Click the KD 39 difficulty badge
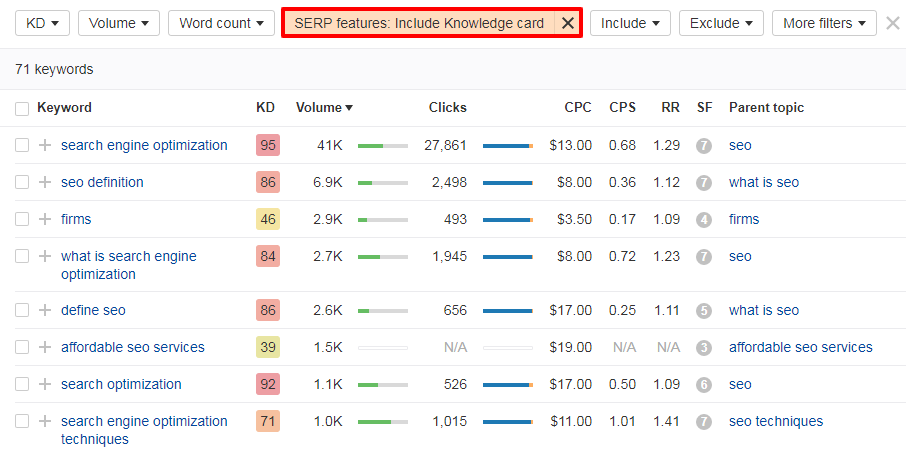The height and width of the screenshot is (454, 906). tap(268, 347)
